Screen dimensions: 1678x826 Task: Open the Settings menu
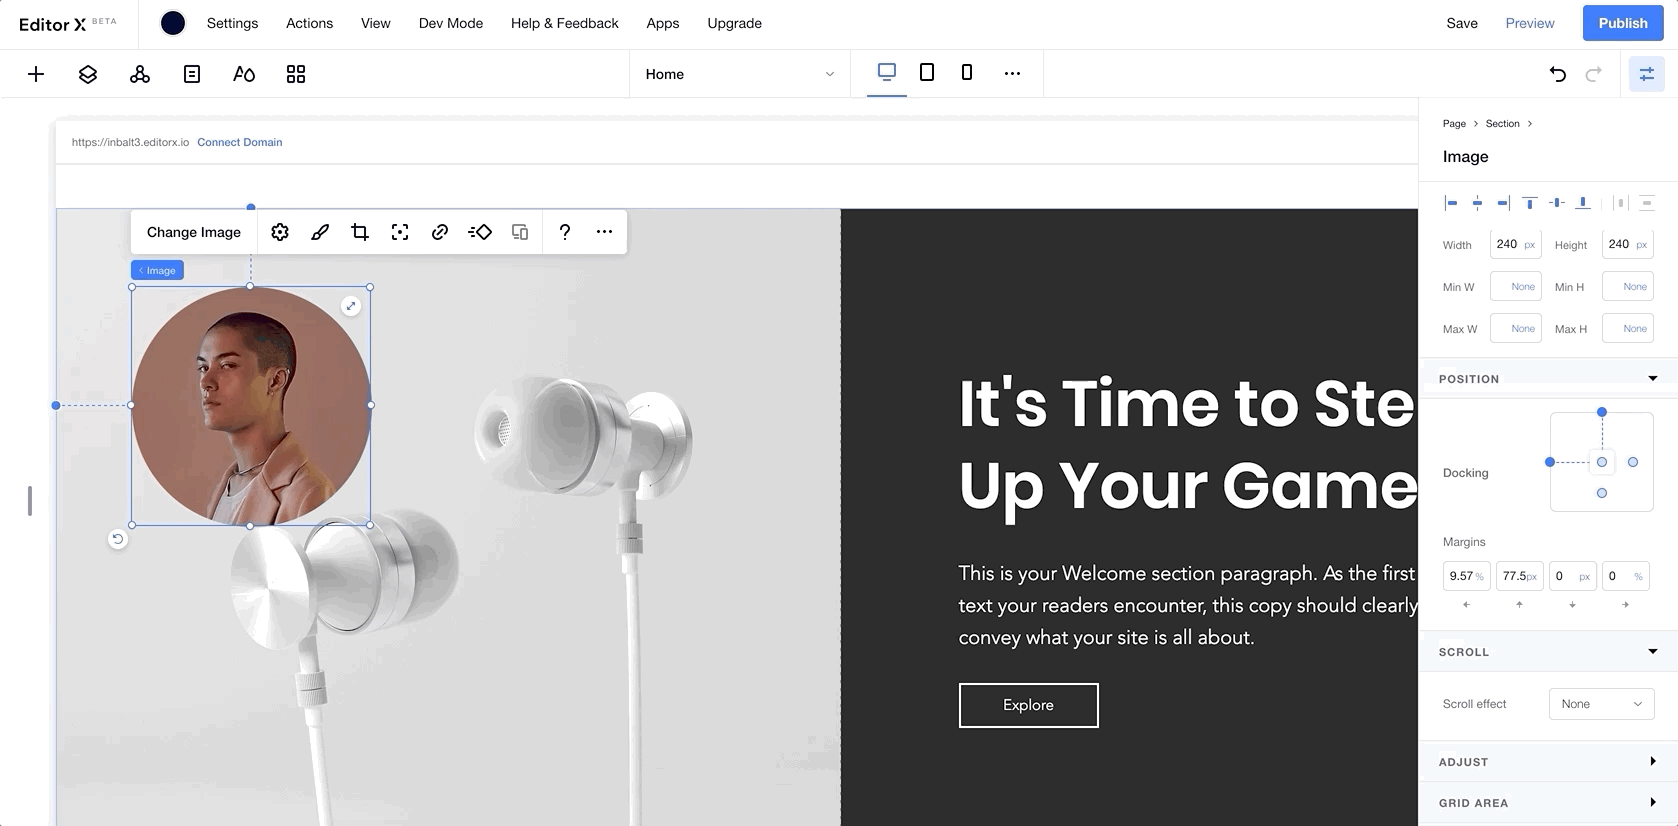tap(232, 23)
